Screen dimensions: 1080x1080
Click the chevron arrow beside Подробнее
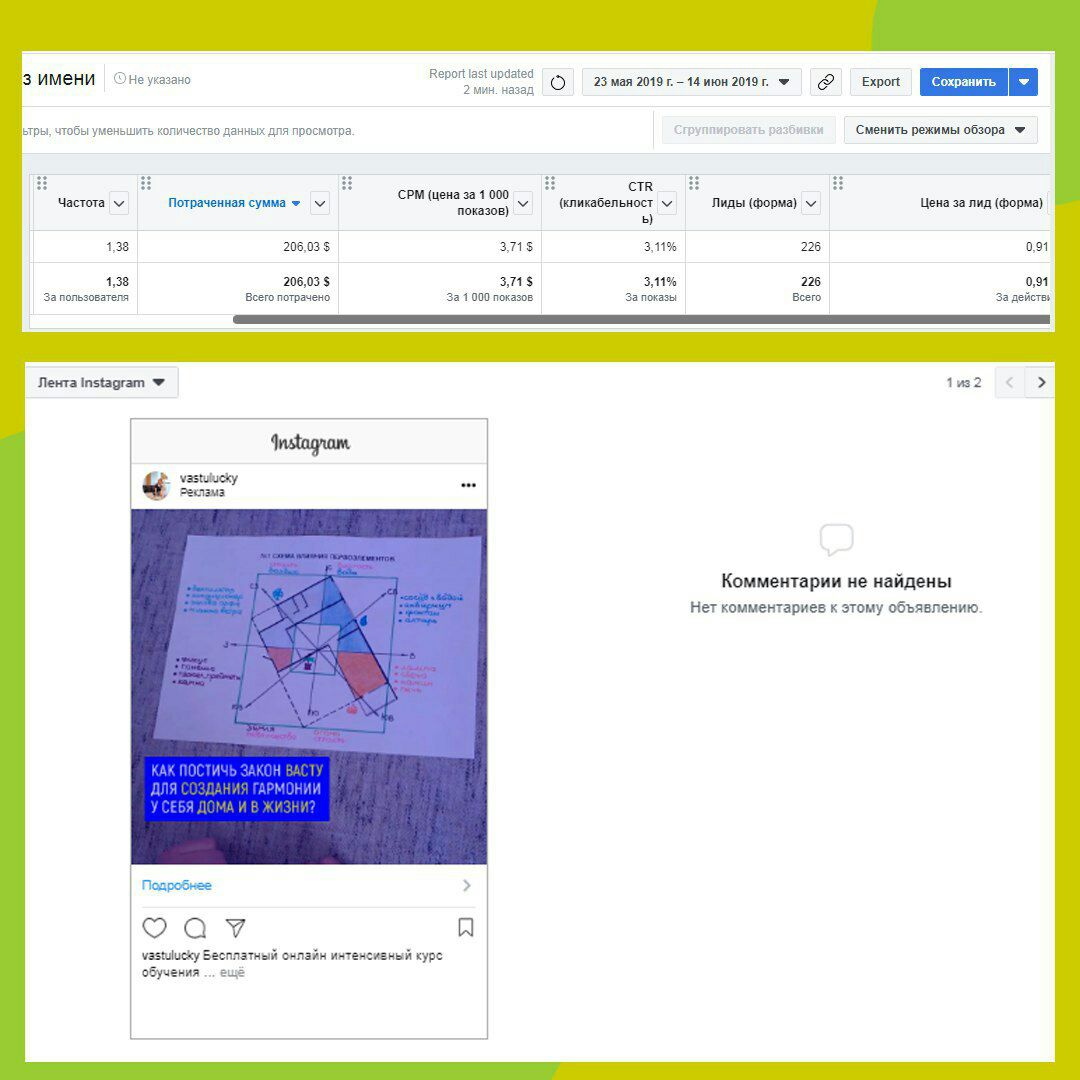[x=467, y=885]
